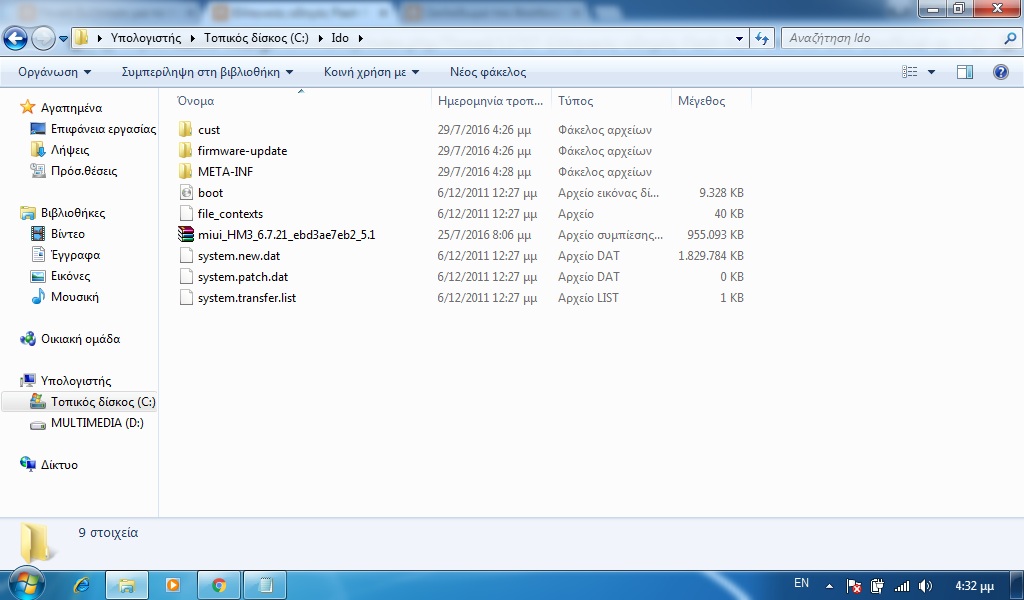Click the 'Τοπικός δίσκος (C:)' breadcrumb

(x=256, y=38)
